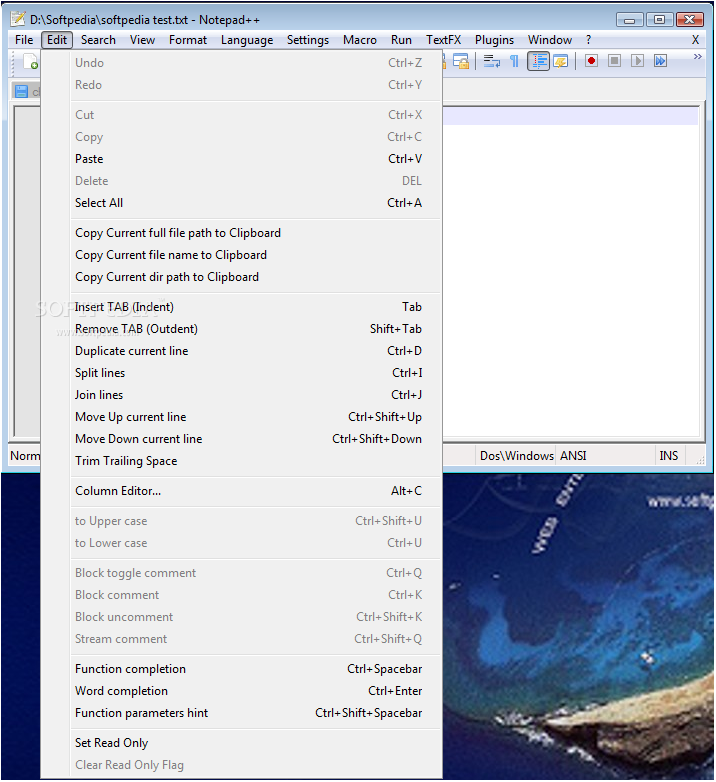The image size is (716, 782).
Task: Choose Word completion
Action: (242, 691)
